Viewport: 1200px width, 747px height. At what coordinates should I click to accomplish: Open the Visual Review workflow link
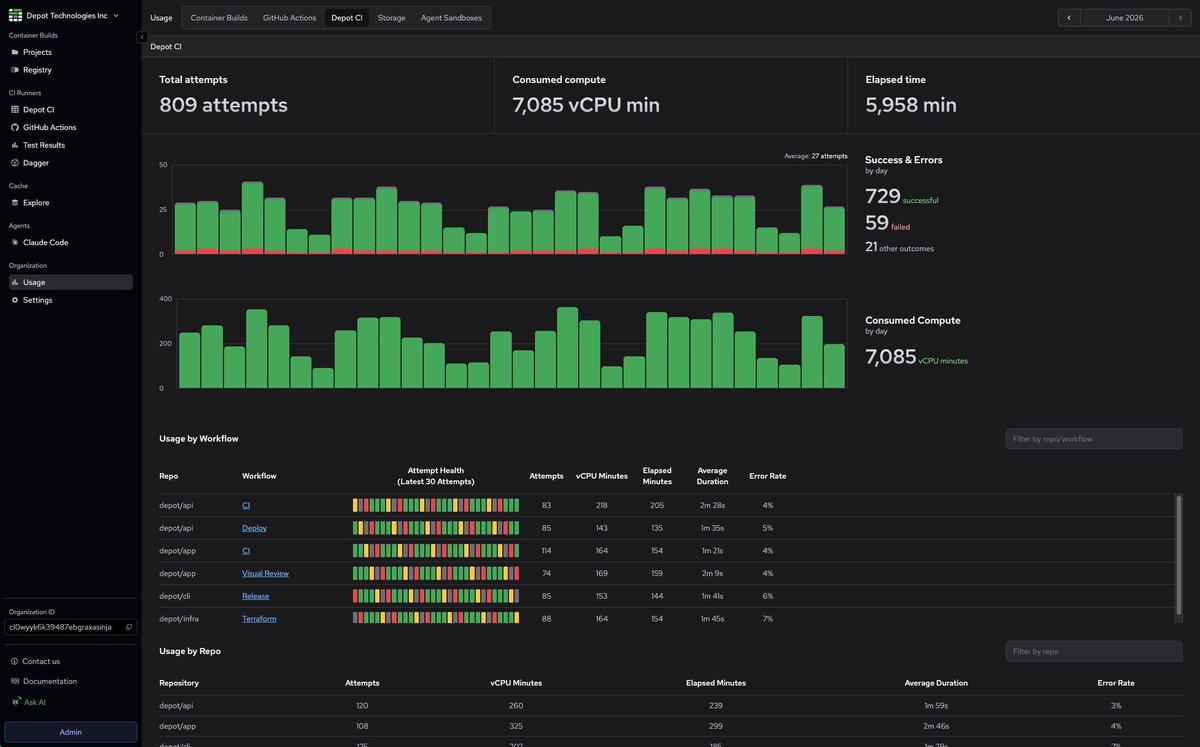(x=265, y=573)
